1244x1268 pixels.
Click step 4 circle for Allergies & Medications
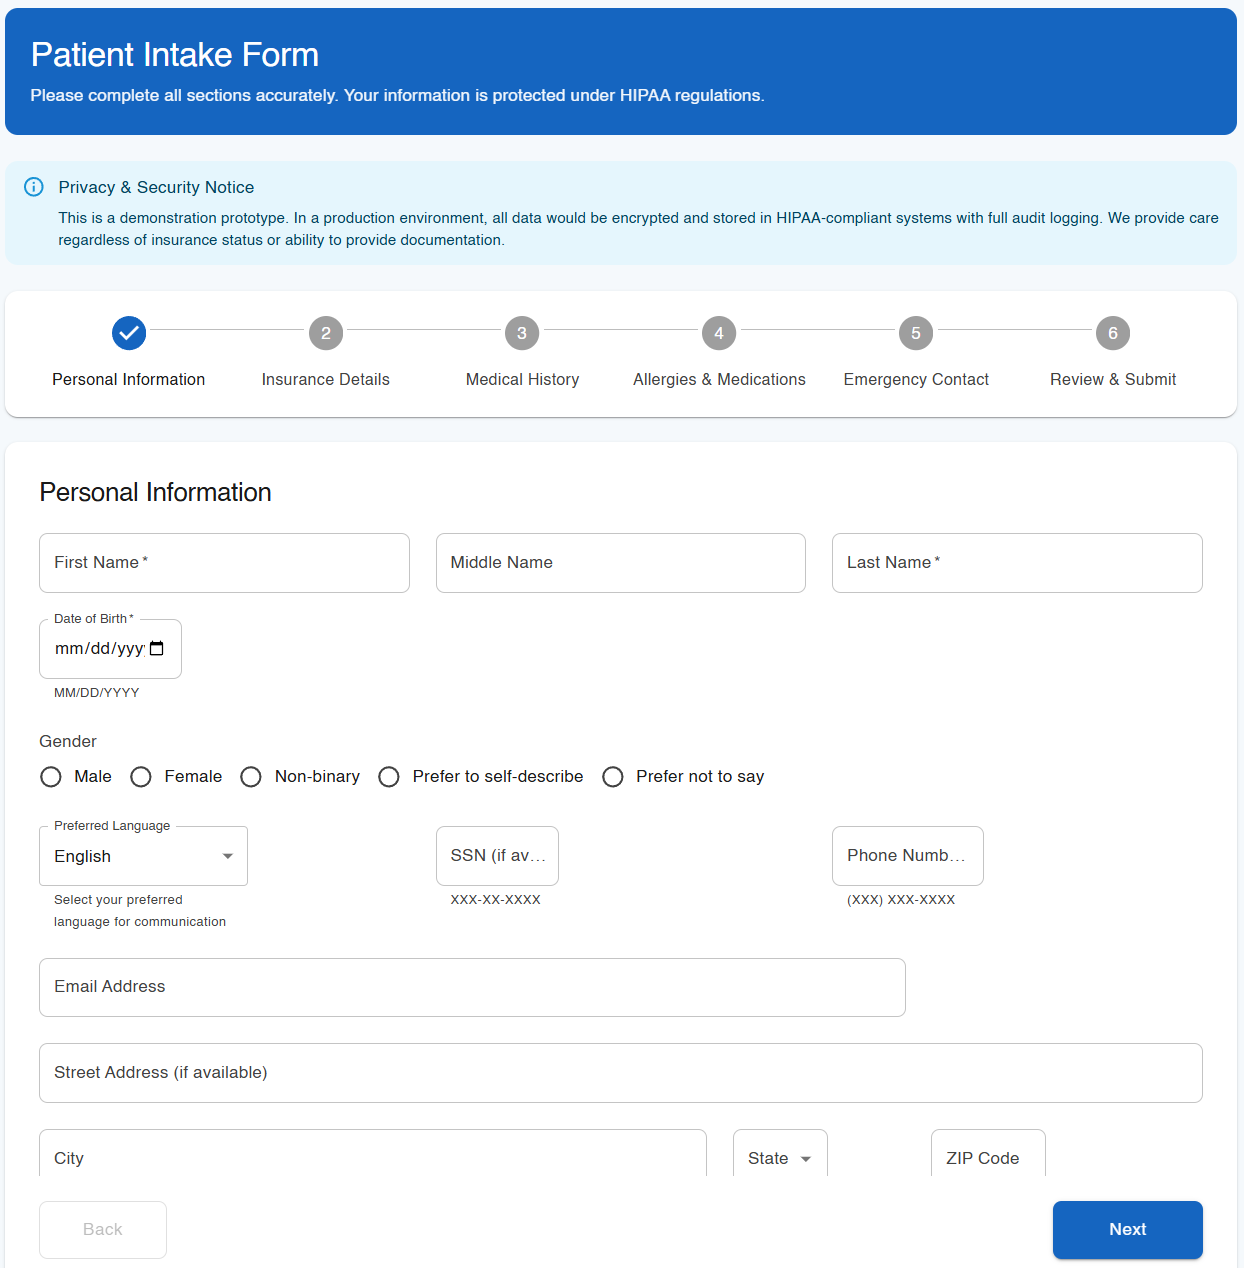[718, 333]
